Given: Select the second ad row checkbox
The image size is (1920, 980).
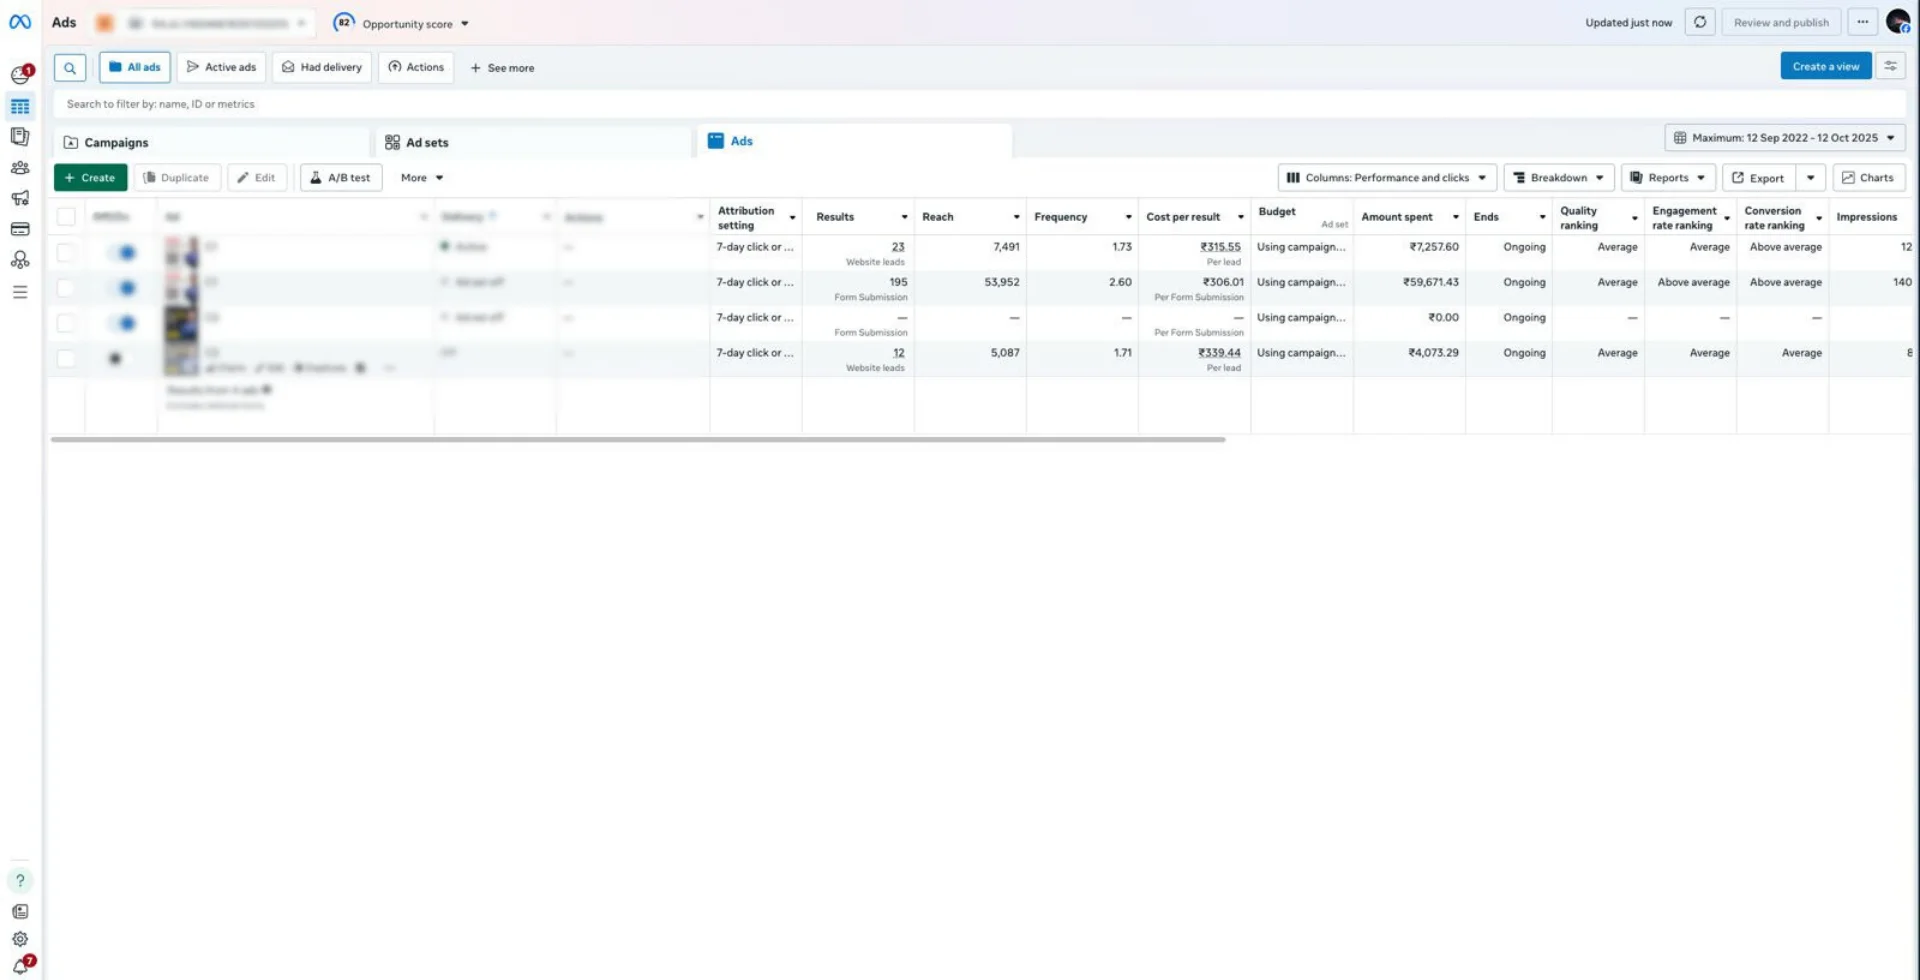Looking at the screenshot, I should tap(66, 288).
